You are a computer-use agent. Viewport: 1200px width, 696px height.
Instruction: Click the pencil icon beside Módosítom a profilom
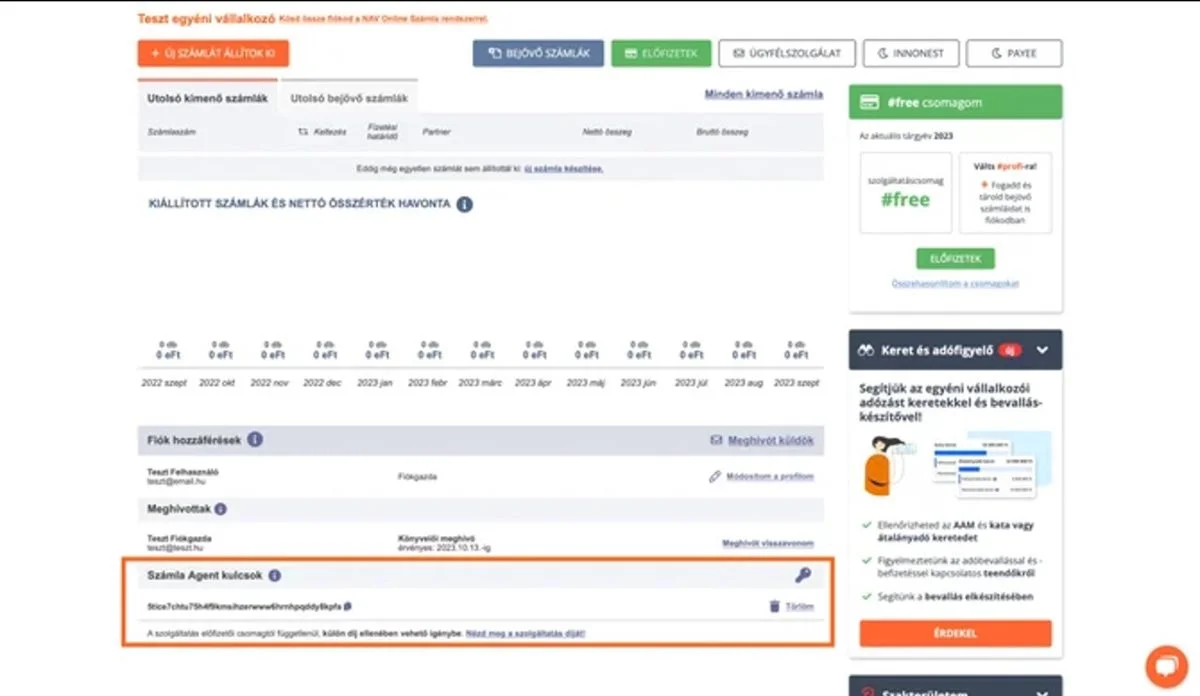click(x=715, y=477)
